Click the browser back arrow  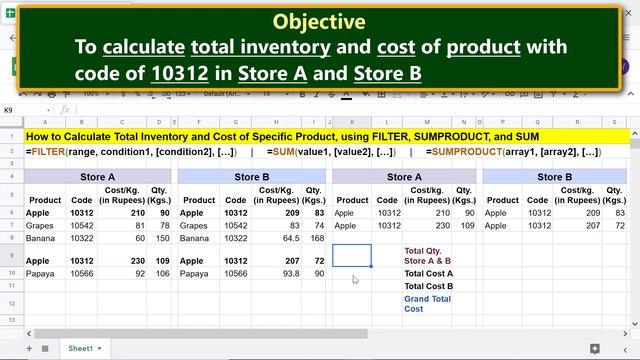tap(13, 38)
